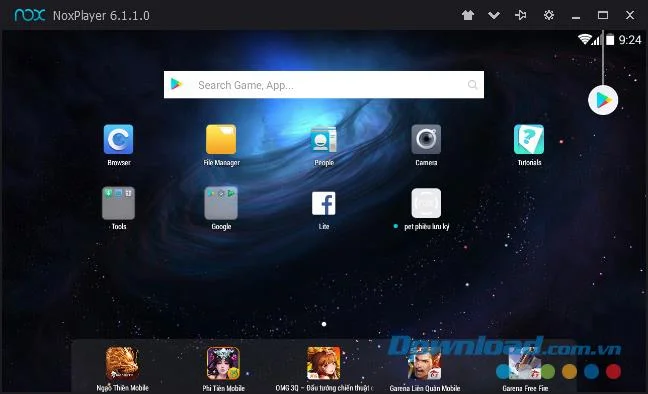Launch Phi Tiên Mobile game

(223, 364)
